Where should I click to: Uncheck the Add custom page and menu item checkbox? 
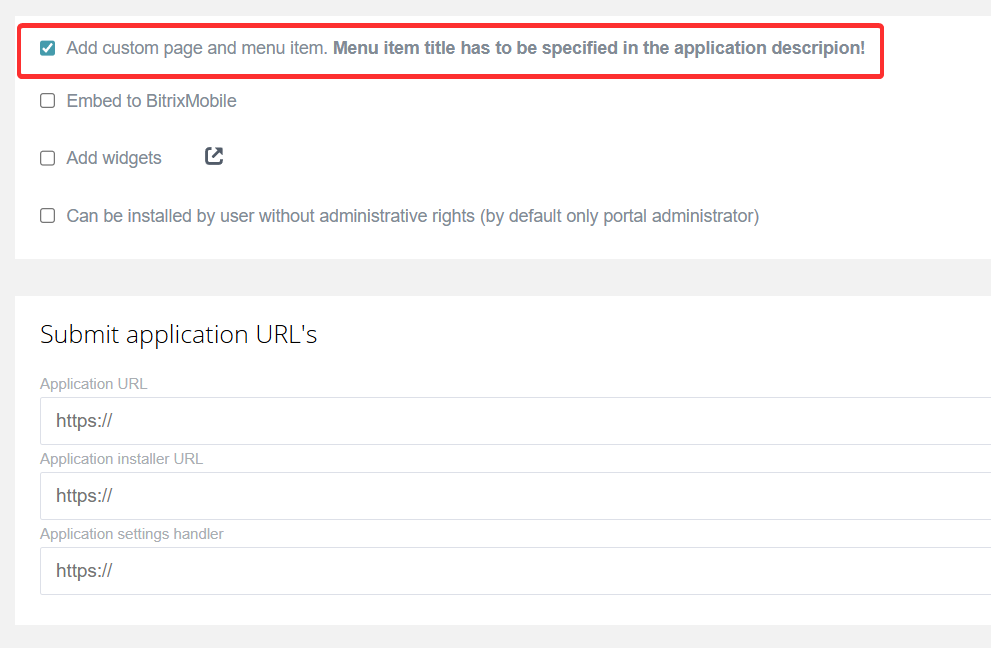click(x=48, y=48)
